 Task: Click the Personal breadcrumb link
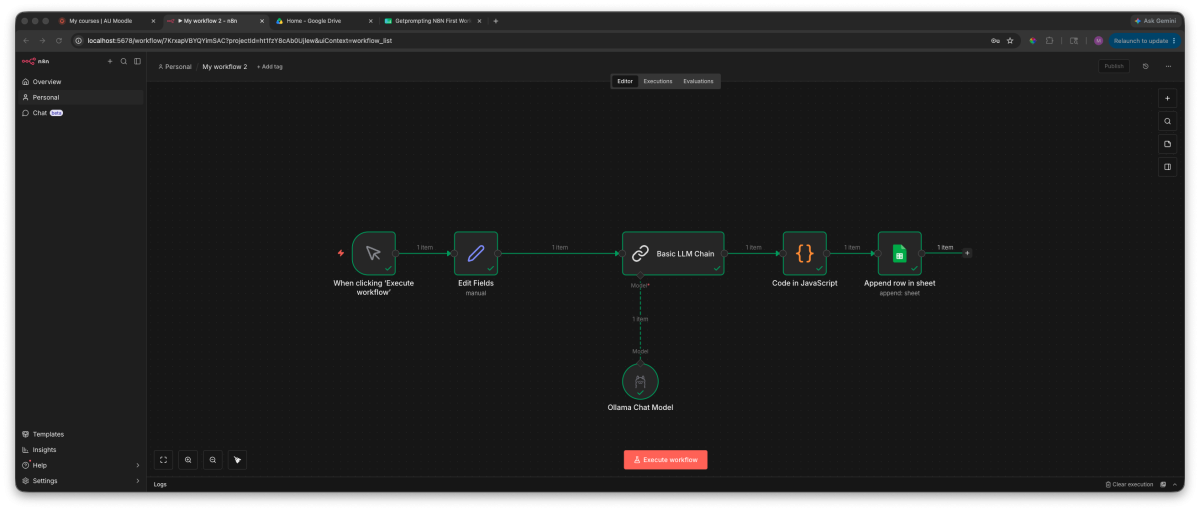tap(175, 66)
